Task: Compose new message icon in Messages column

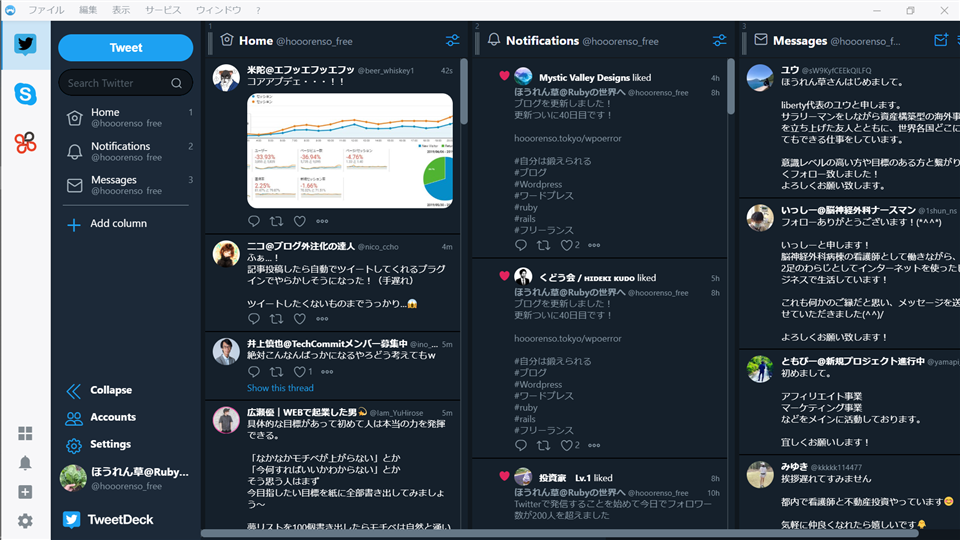Action: tap(940, 40)
